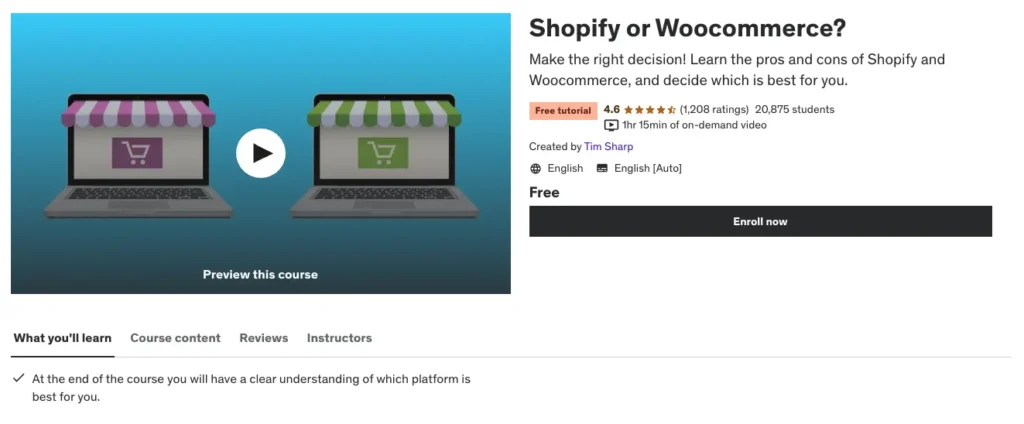Click the checkmark beside the learning outcome
This screenshot has width=1024, height=424.
click(x=19, y=379)
